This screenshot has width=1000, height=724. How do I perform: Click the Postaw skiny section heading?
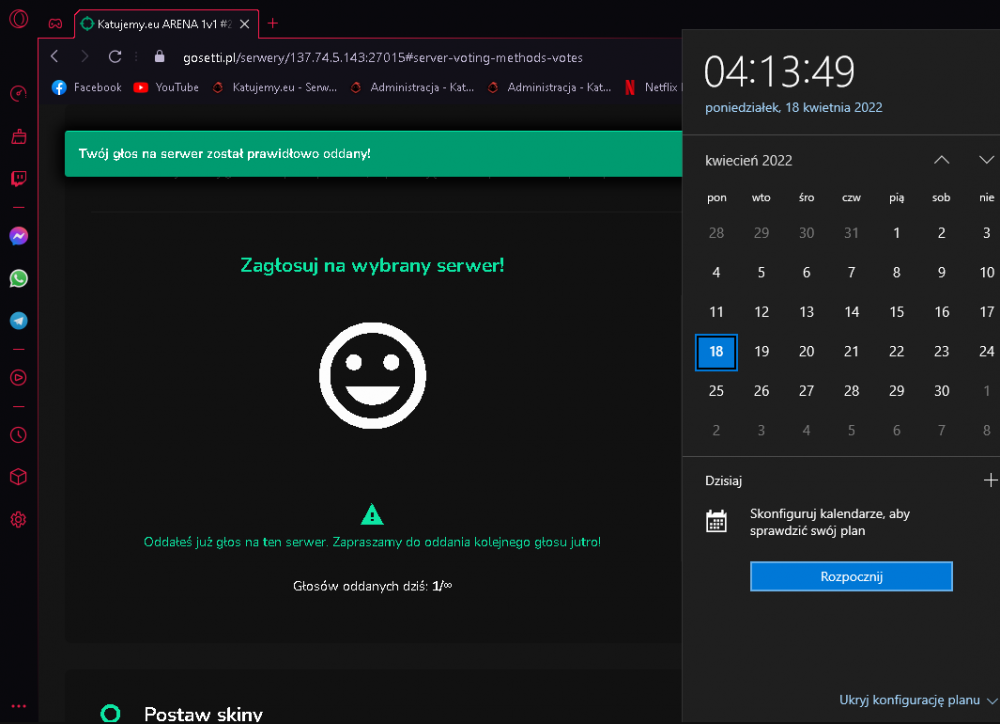(x=203, y=713)
